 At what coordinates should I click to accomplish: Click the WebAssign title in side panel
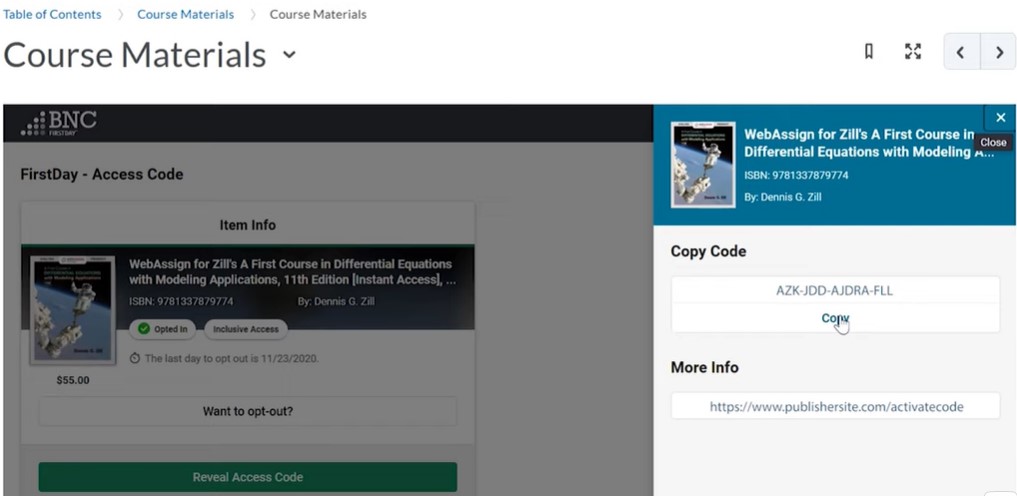(860, 142)
